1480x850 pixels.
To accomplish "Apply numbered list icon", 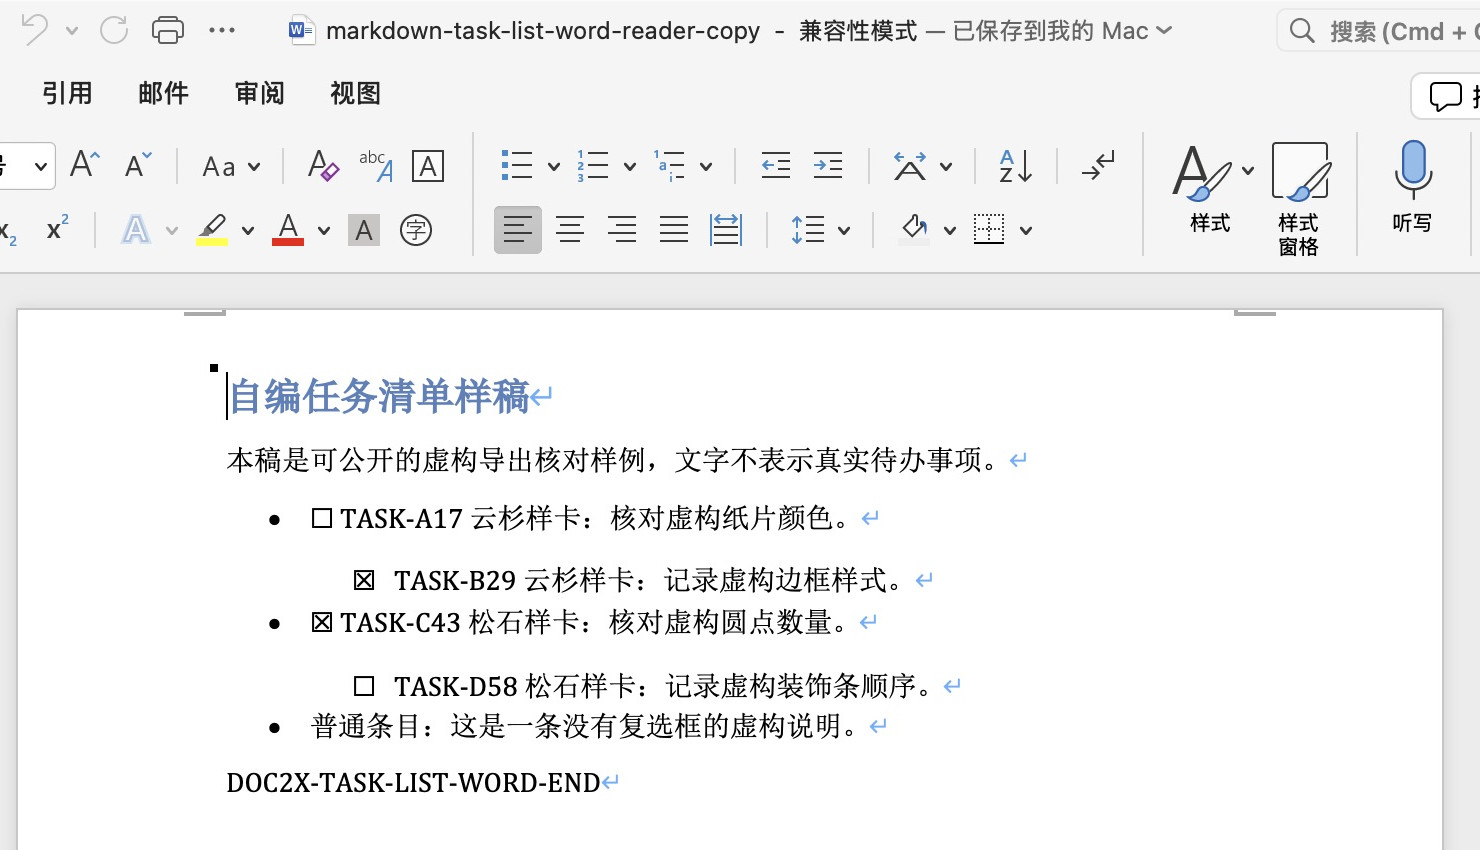I will pos(593,165).
